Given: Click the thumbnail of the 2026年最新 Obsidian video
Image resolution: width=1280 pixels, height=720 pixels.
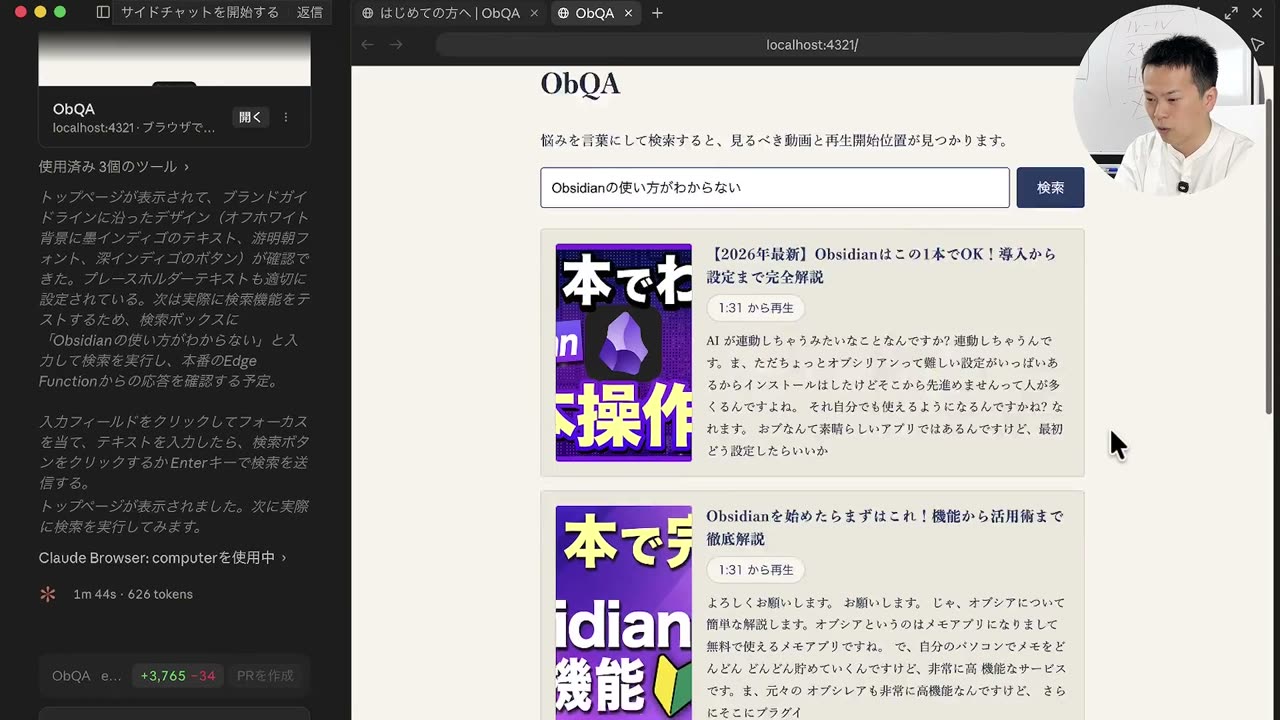Looking at the screenshot, I should point(624,353).
